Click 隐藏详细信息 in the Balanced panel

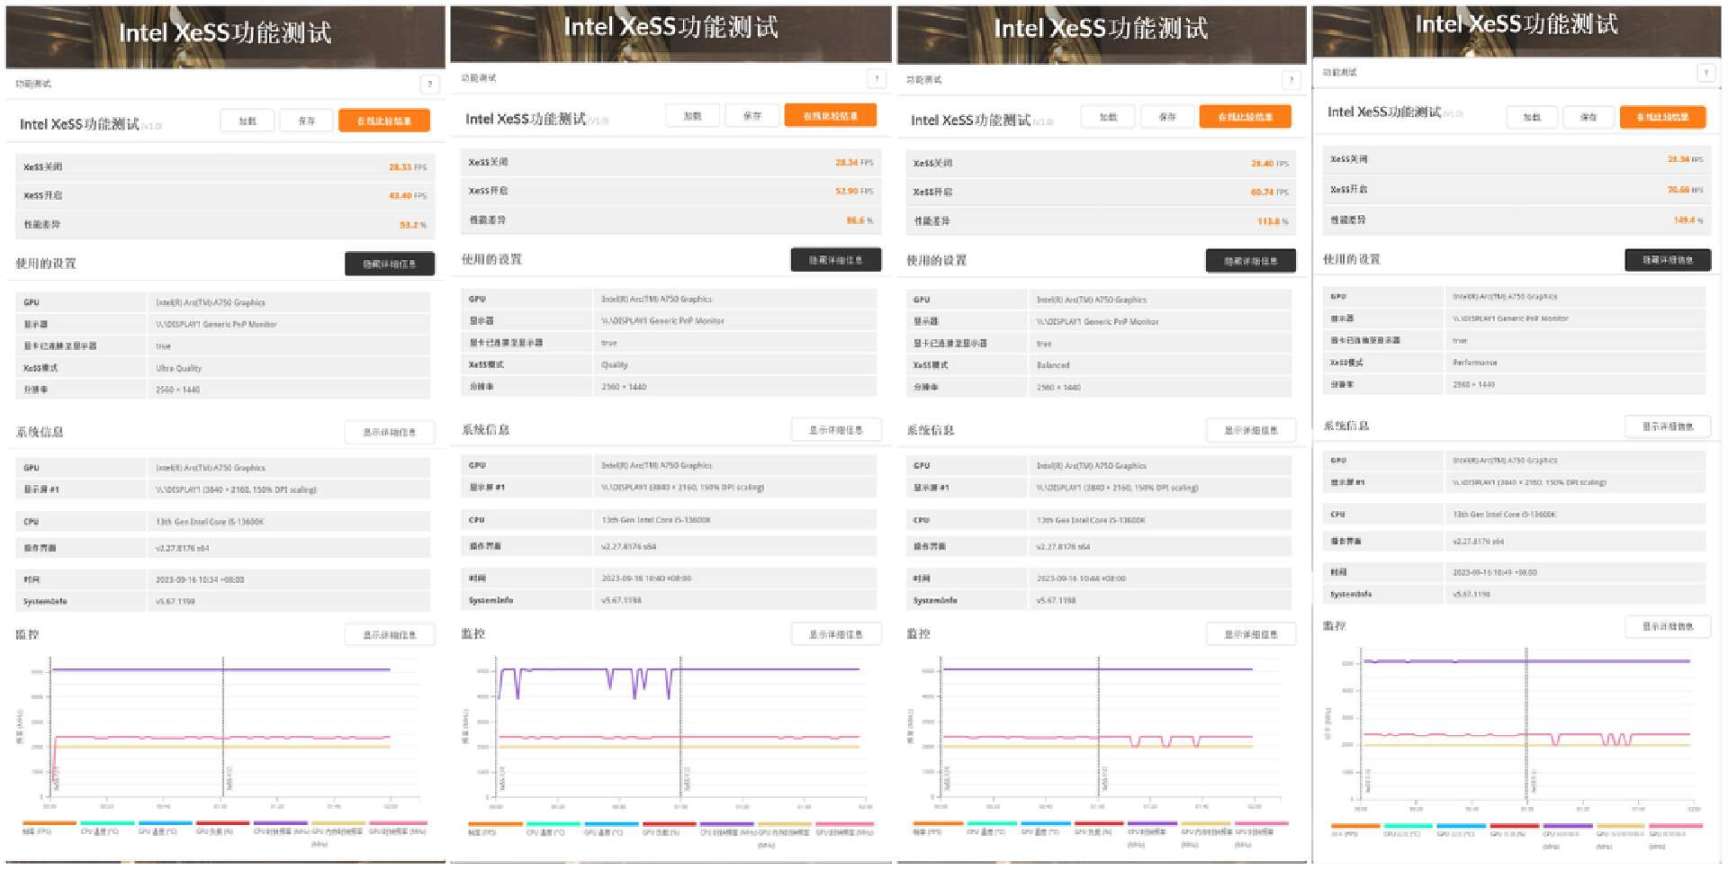pos(1250,261)
